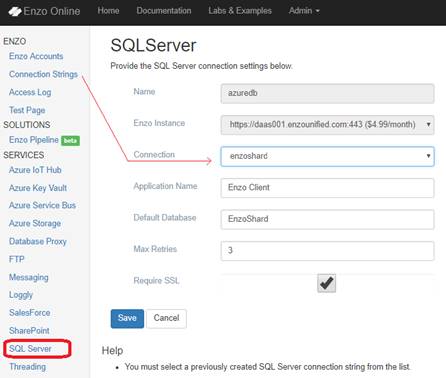Click the Name field label
The image size is (446, 378).
click(x=144, y=92)
